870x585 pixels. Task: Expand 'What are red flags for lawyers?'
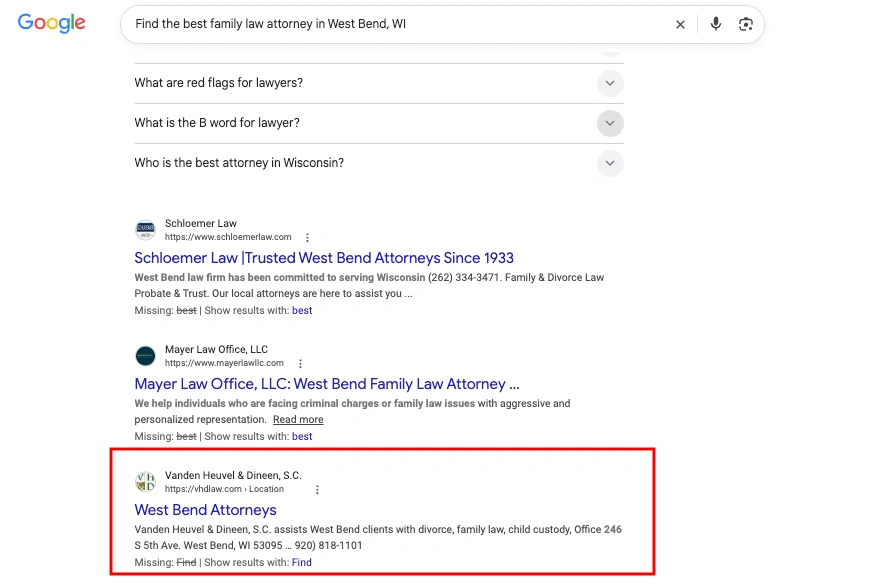click(x=379, y=83)
